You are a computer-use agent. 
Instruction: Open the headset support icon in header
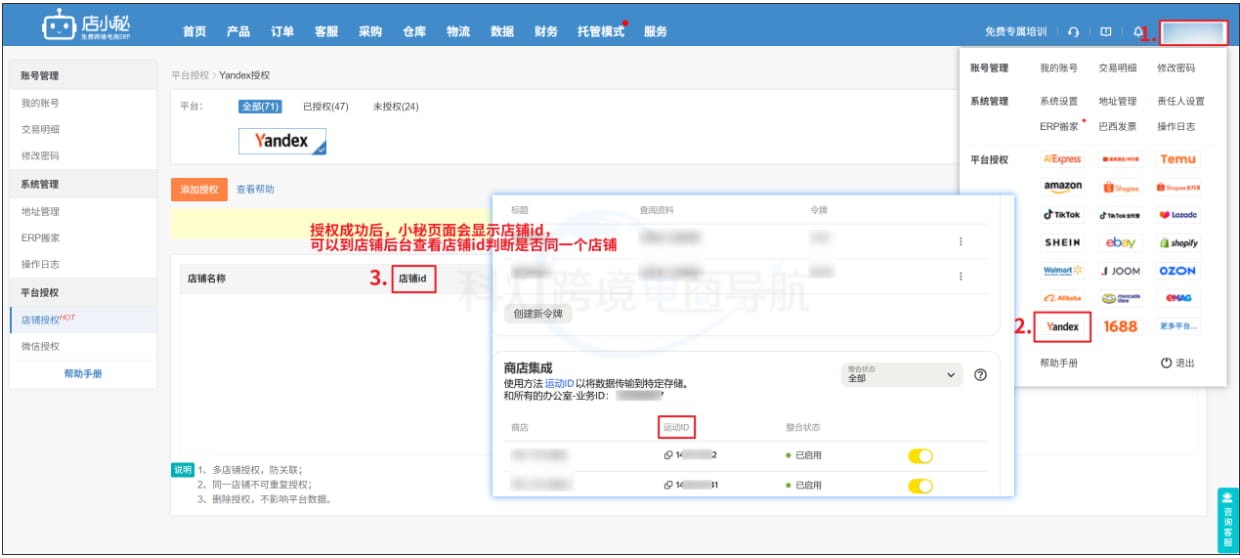coord(1073,32)
